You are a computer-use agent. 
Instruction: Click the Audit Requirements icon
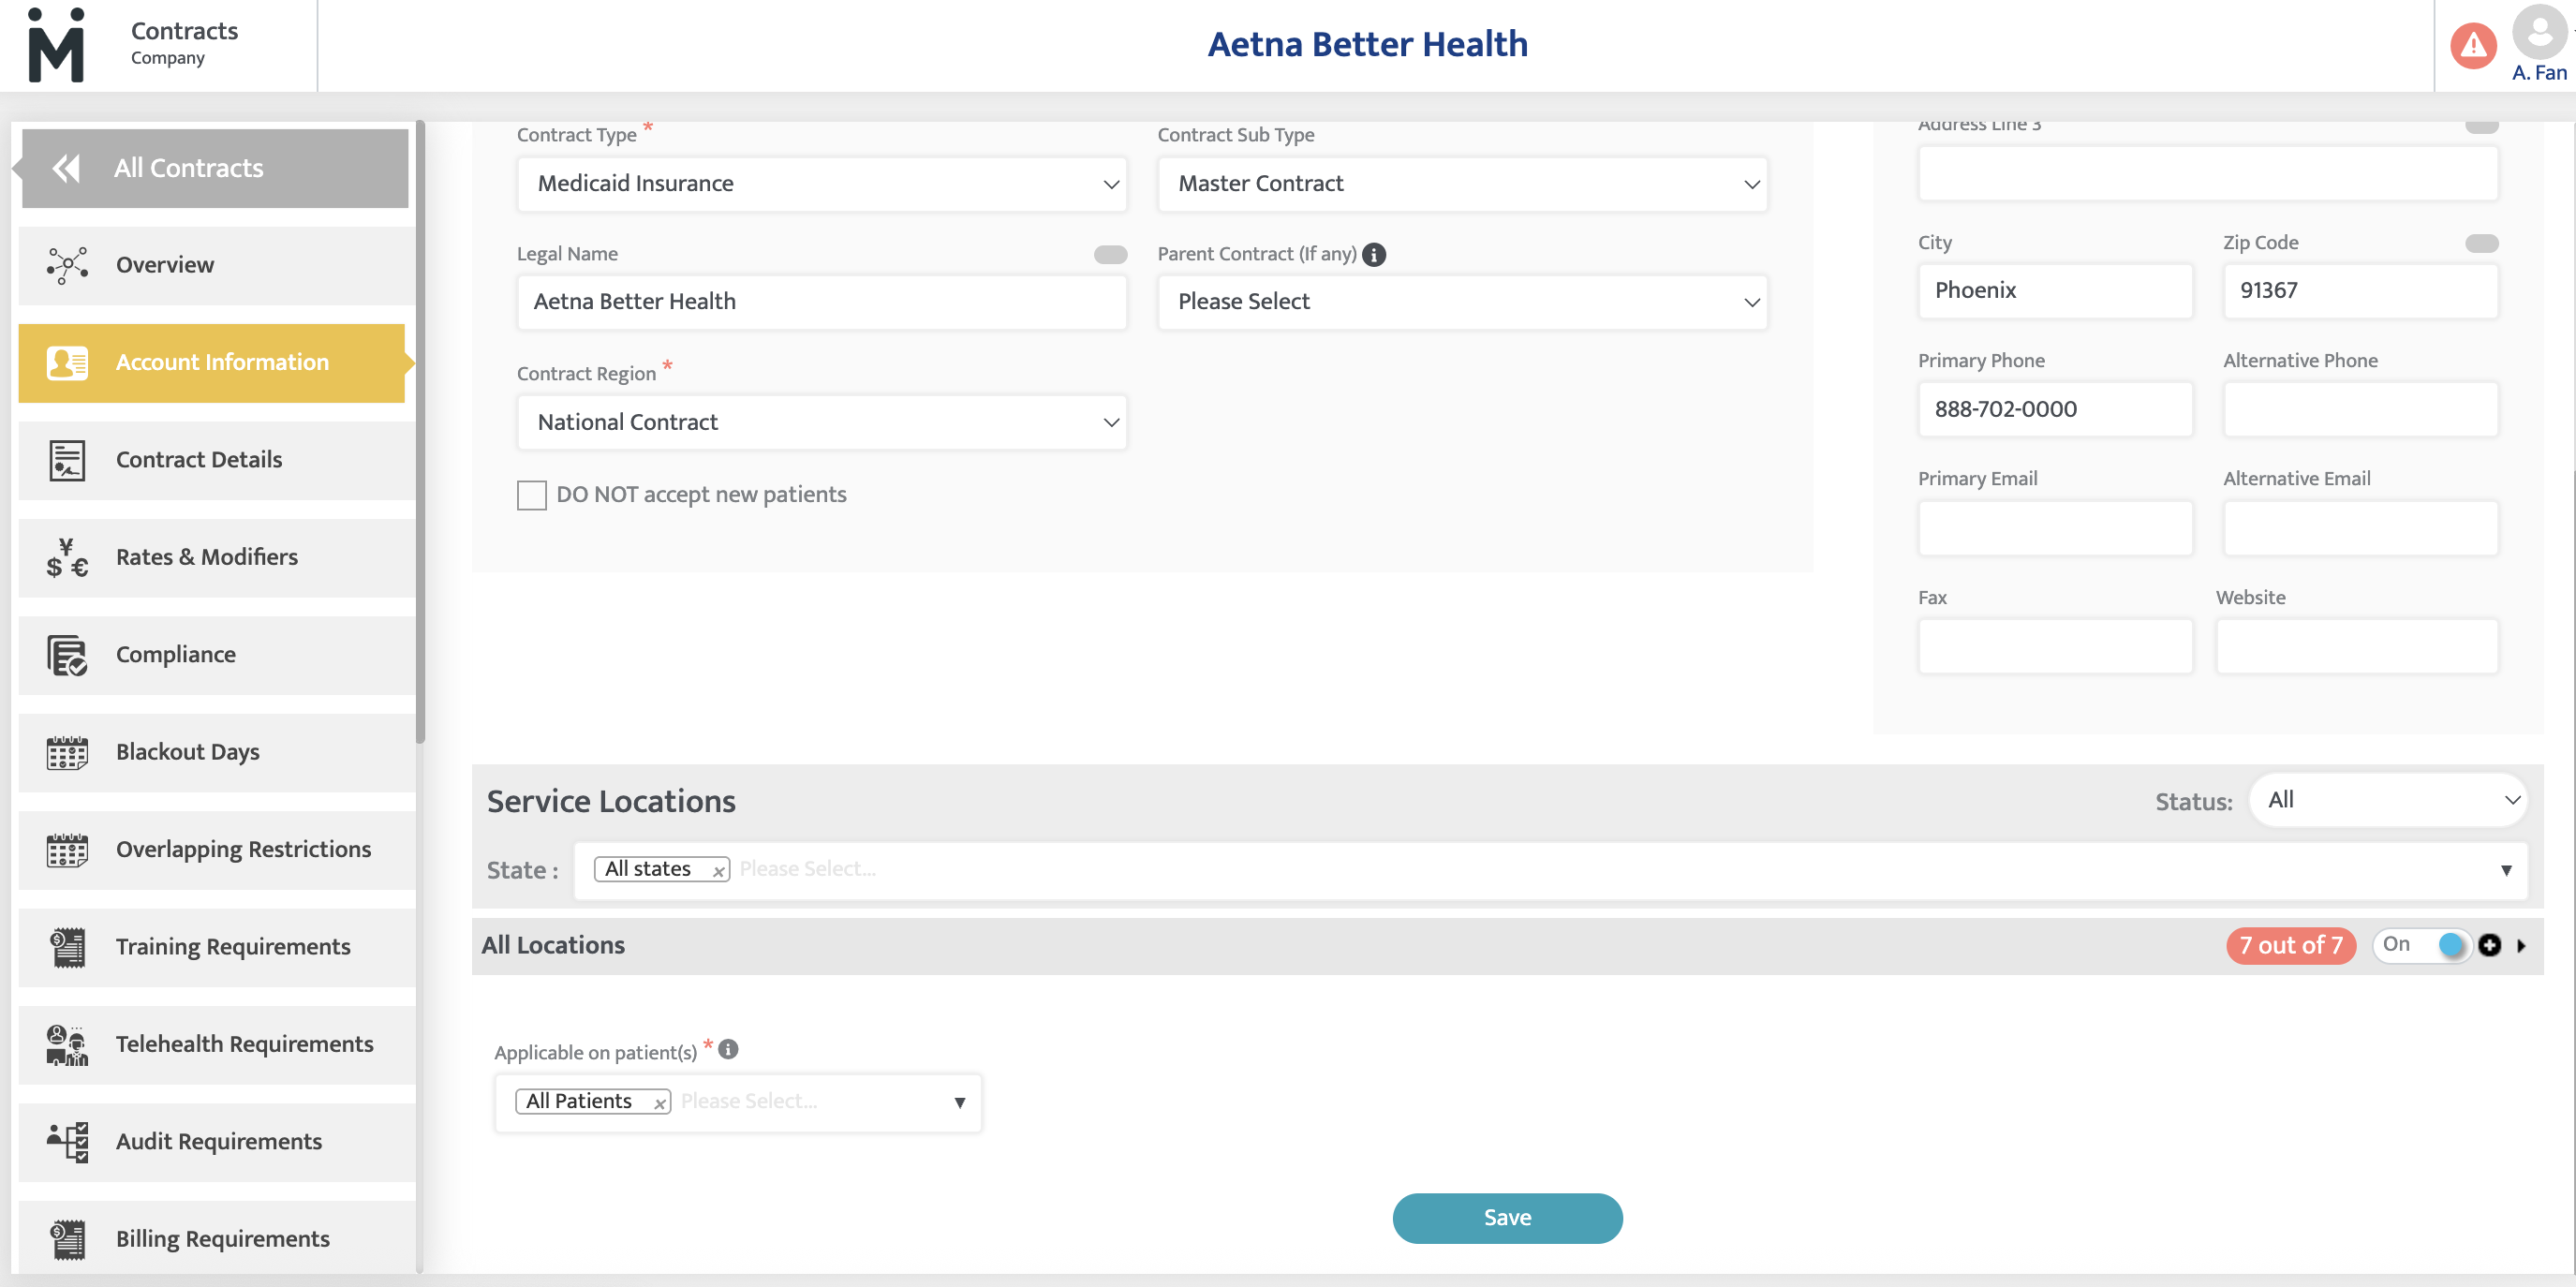point(67,1142)
